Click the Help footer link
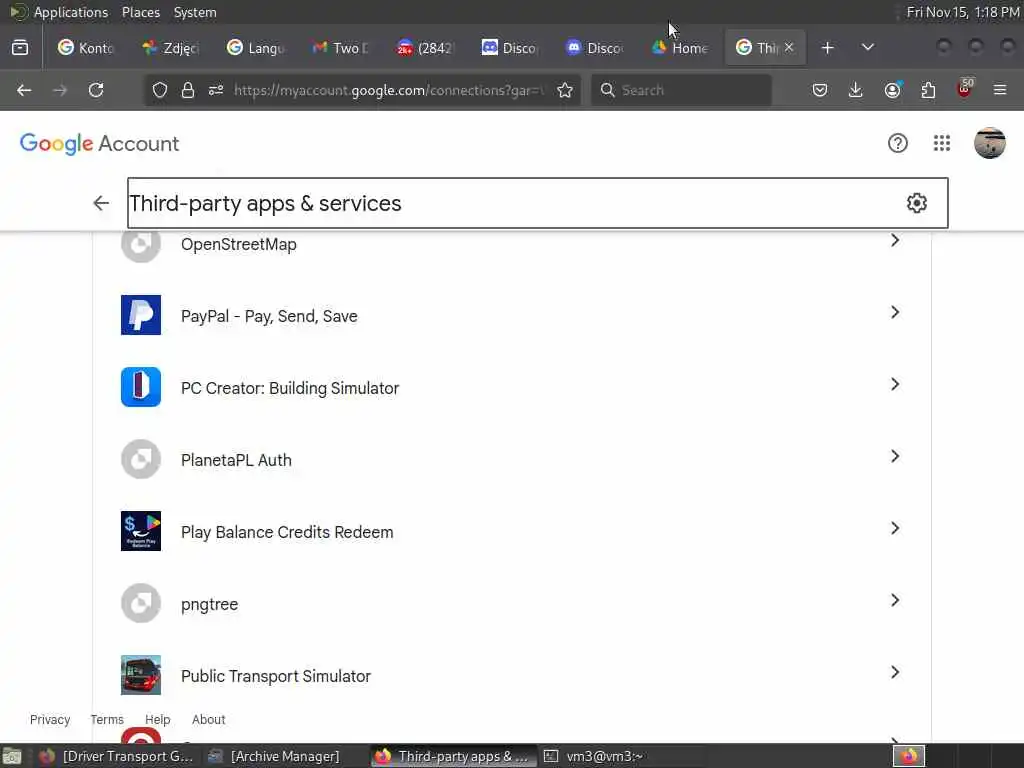This screenshot has height=768, width=1024. tap(157, 719)
